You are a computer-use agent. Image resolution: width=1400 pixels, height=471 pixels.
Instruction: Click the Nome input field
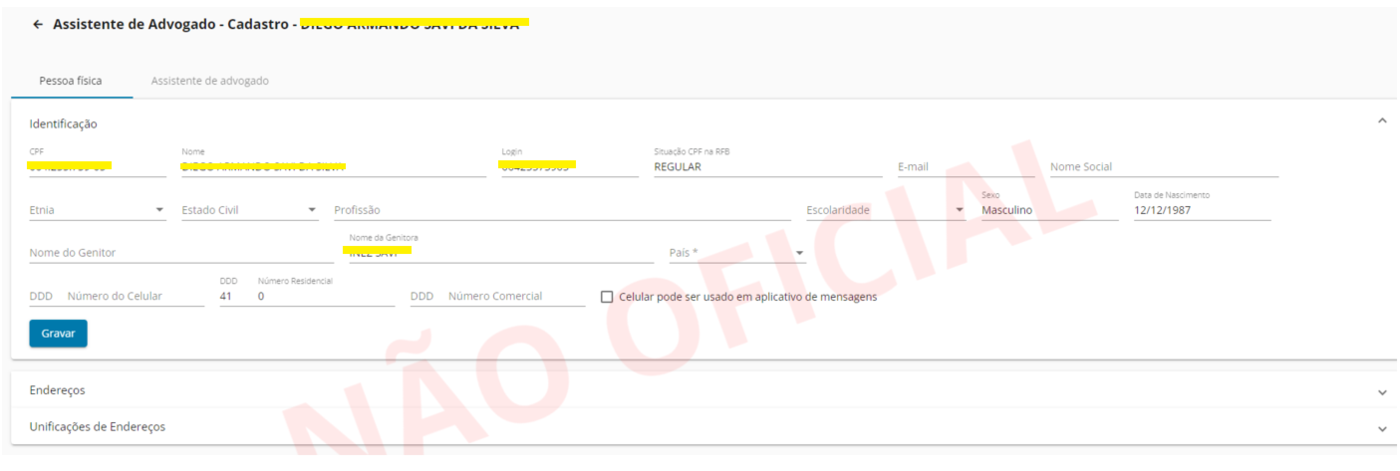pos(335,166)
